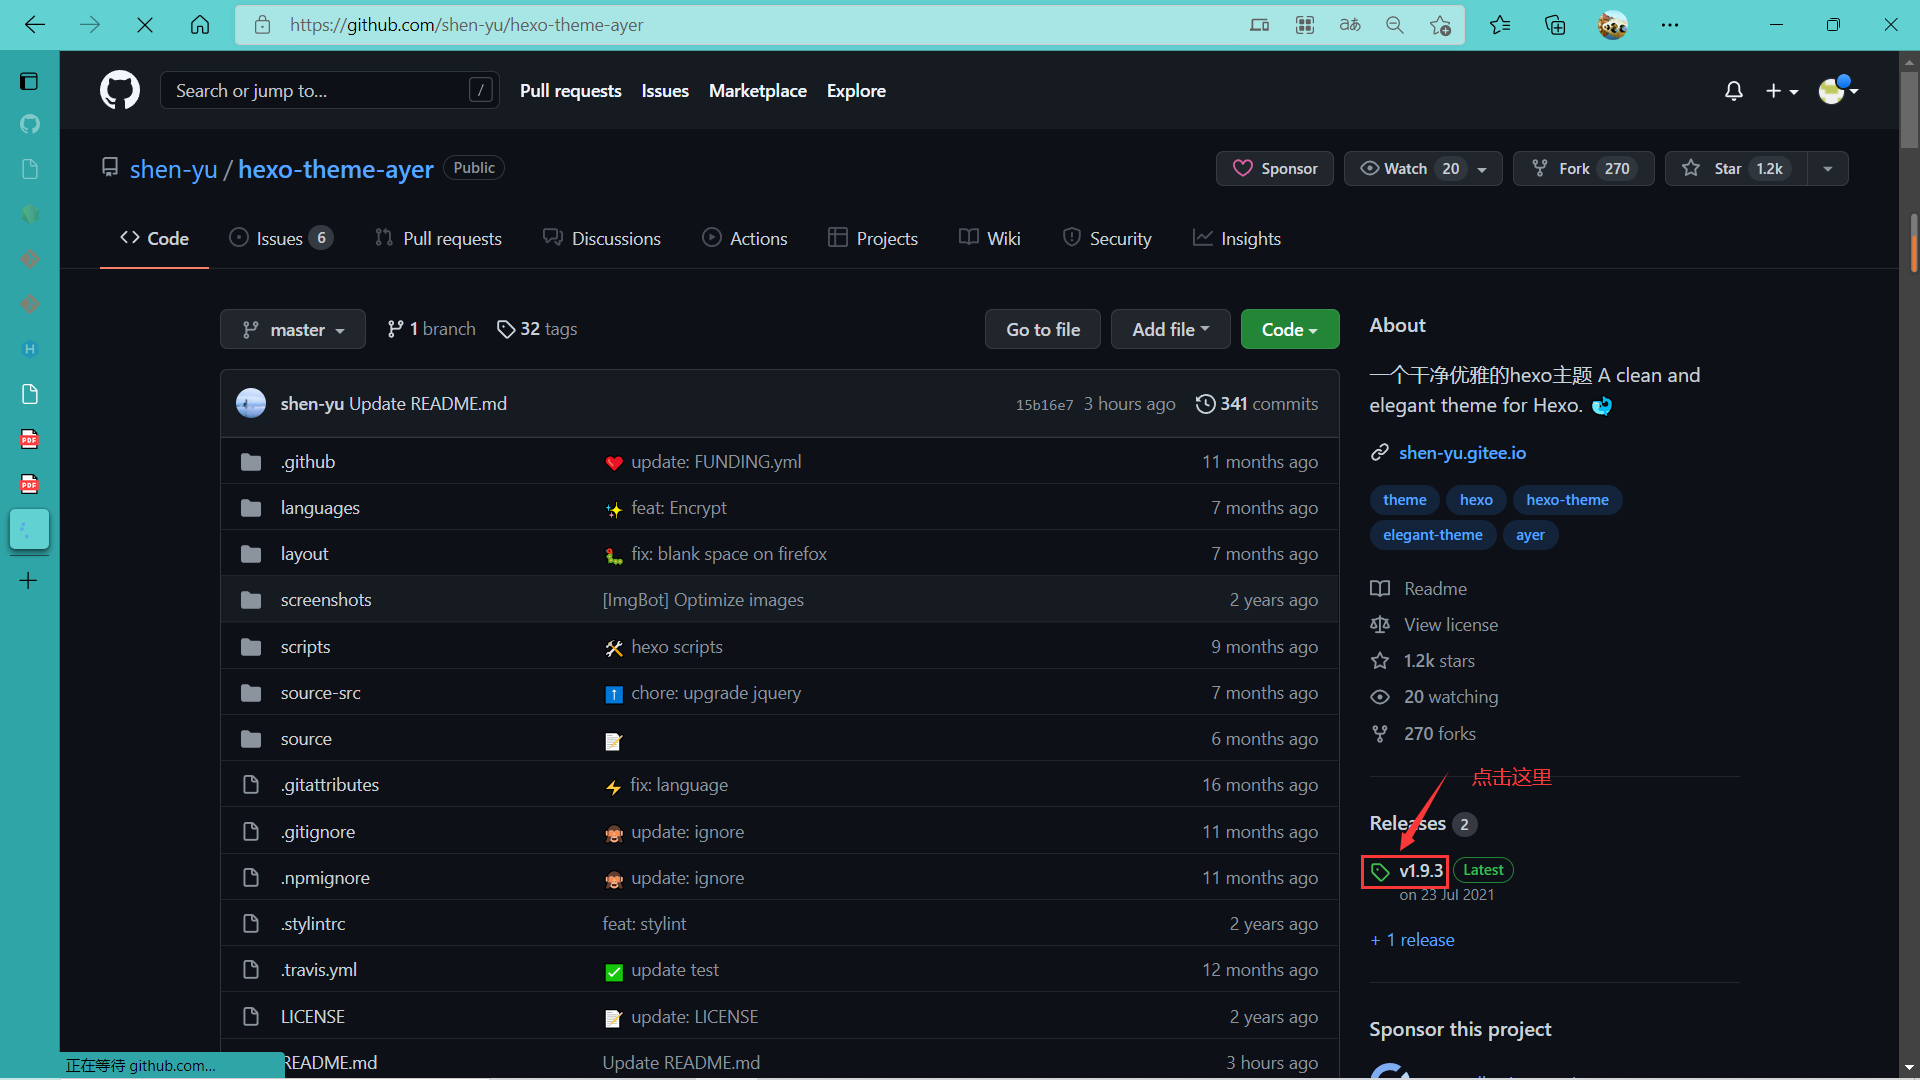
Task: Open the notifications bell
Action: 1734,91
